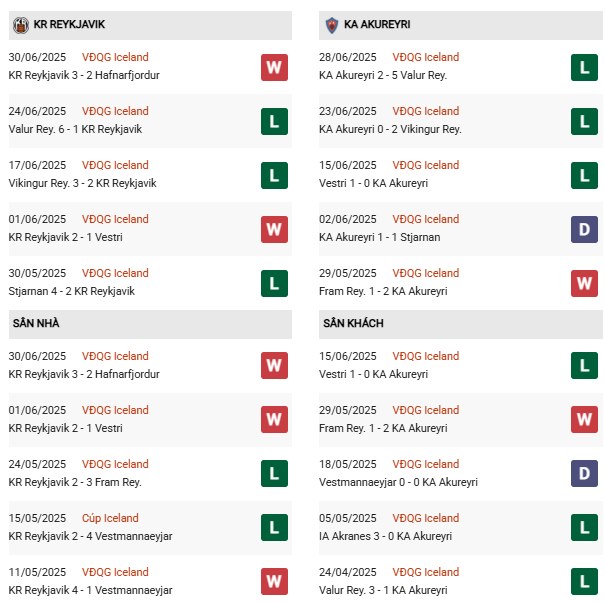Click the D badge for Vestmannaeyjar 0-0 KA Akureyri
Screen dimensions: 605x603
point(584,474)
